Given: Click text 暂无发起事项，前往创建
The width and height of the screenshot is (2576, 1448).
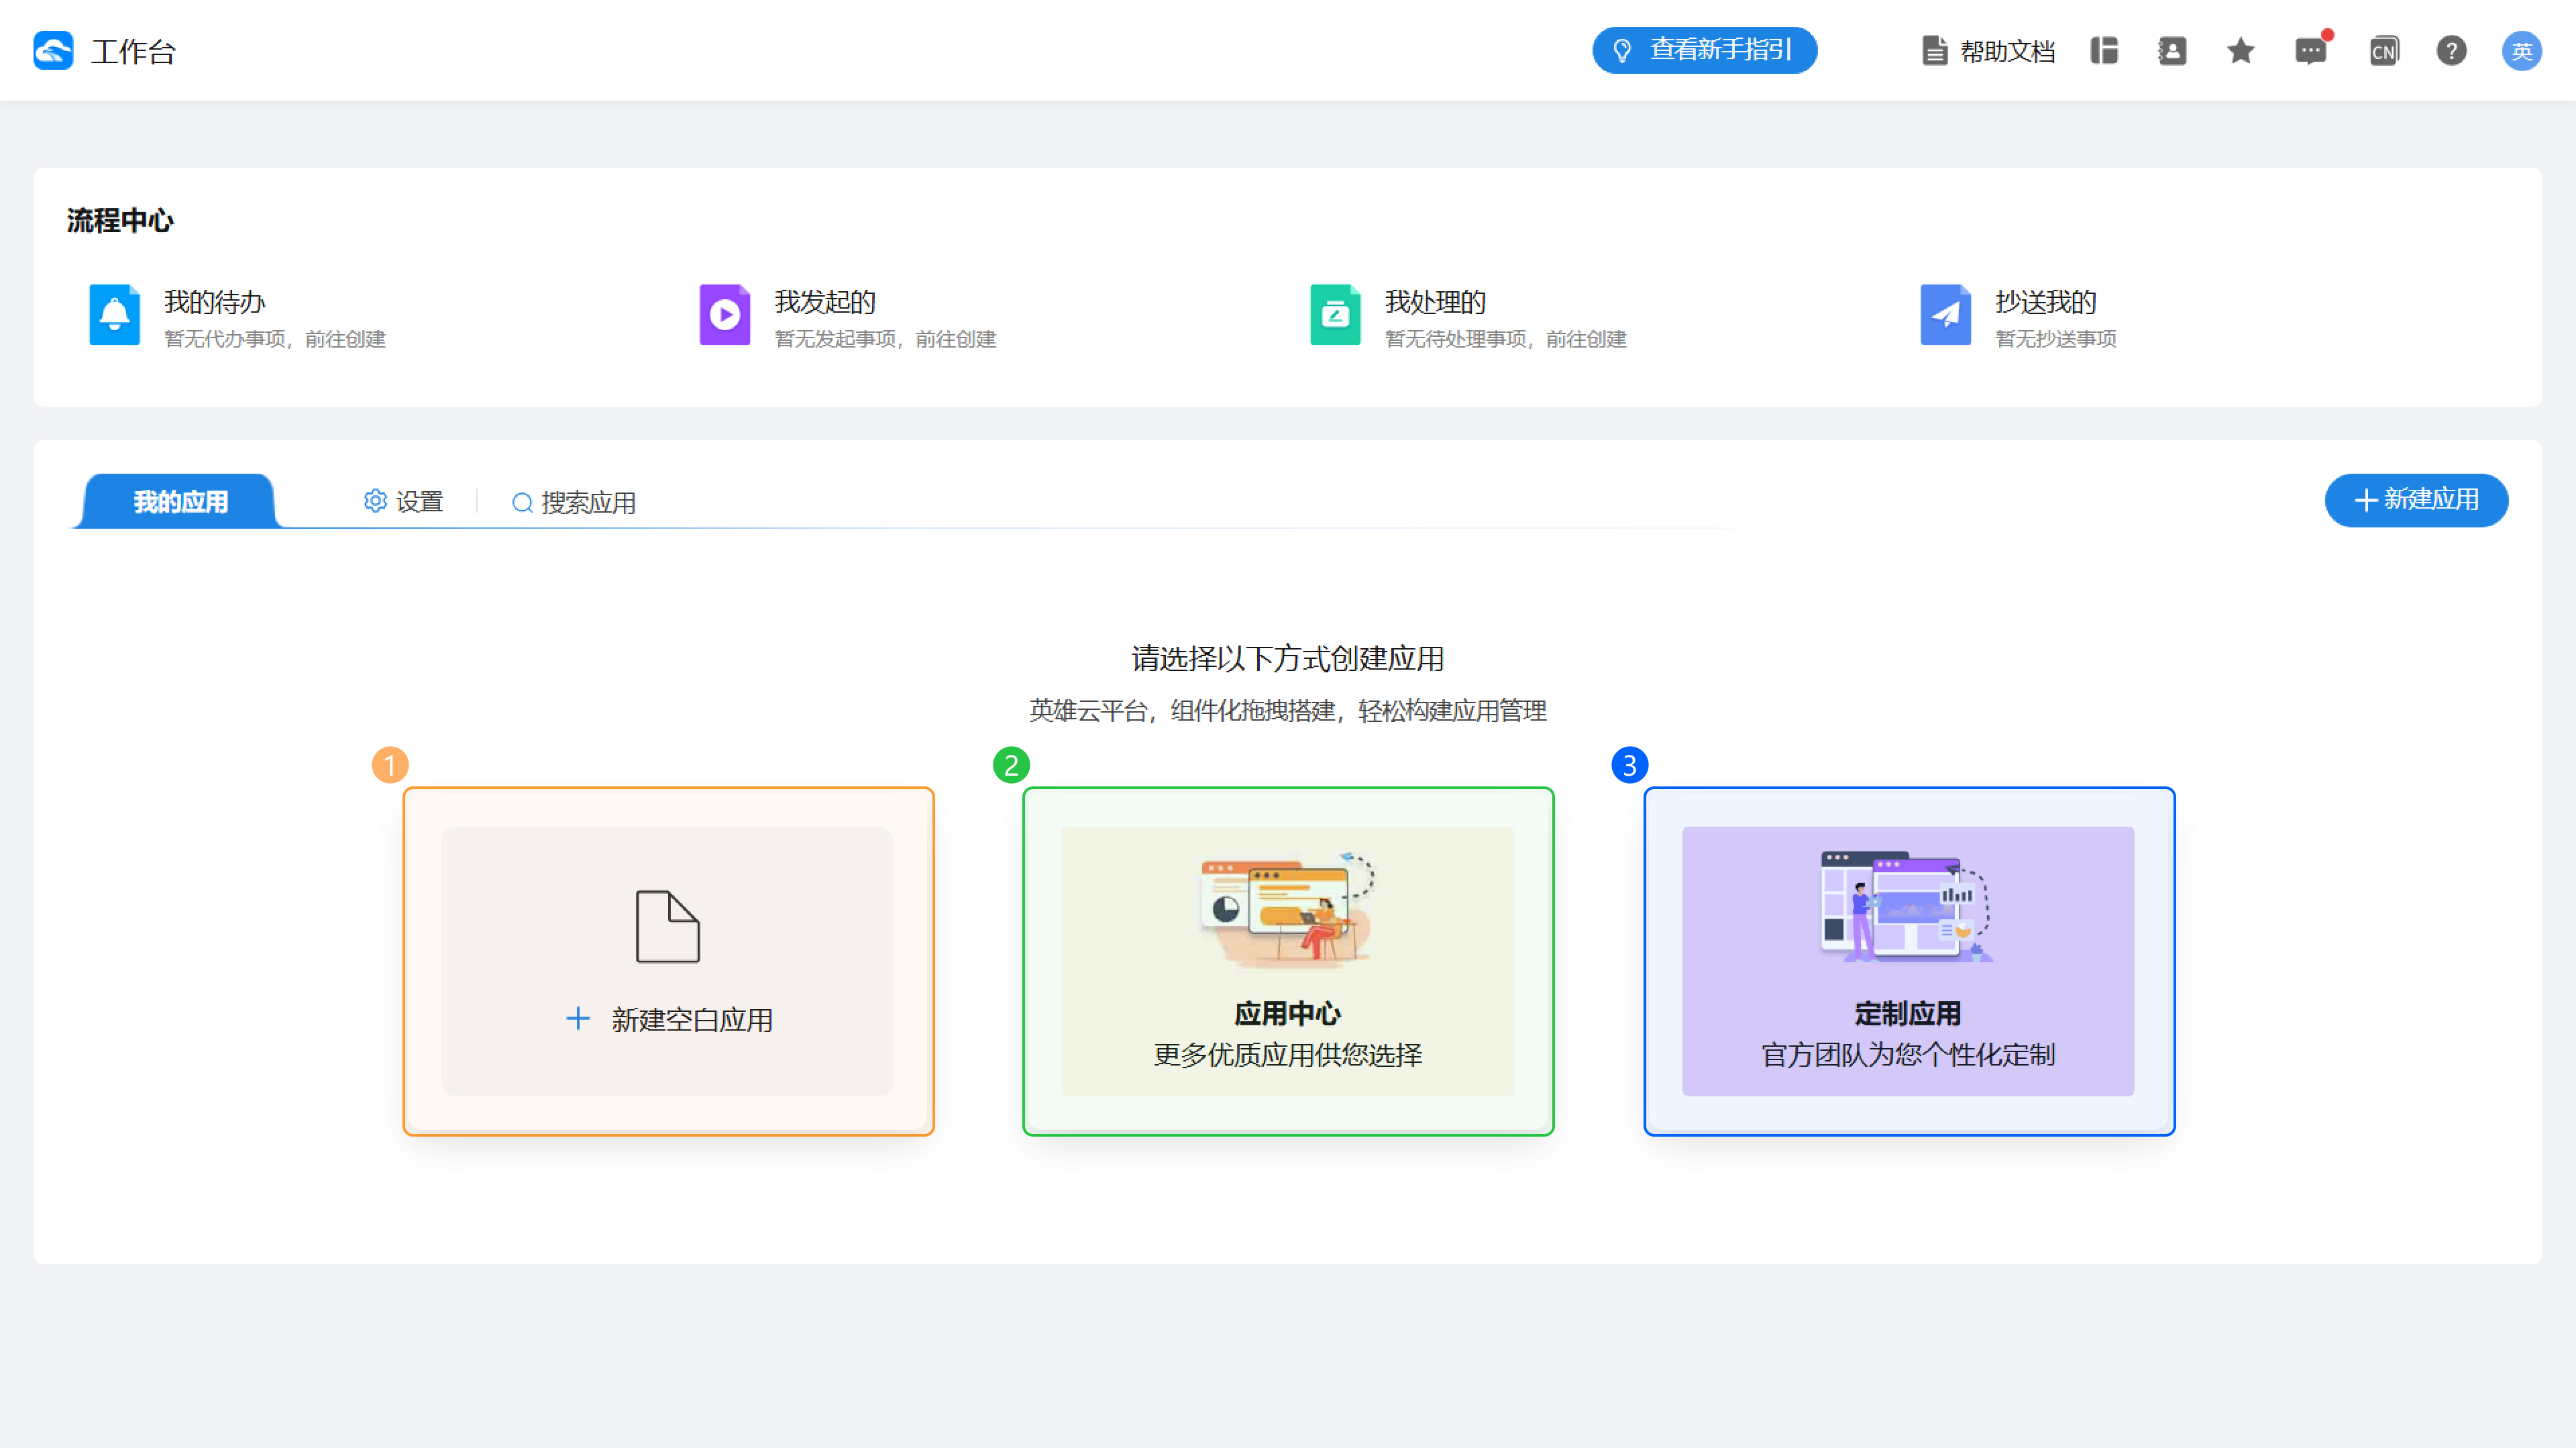Looking at the screenshot, I should tap(885, 339).
